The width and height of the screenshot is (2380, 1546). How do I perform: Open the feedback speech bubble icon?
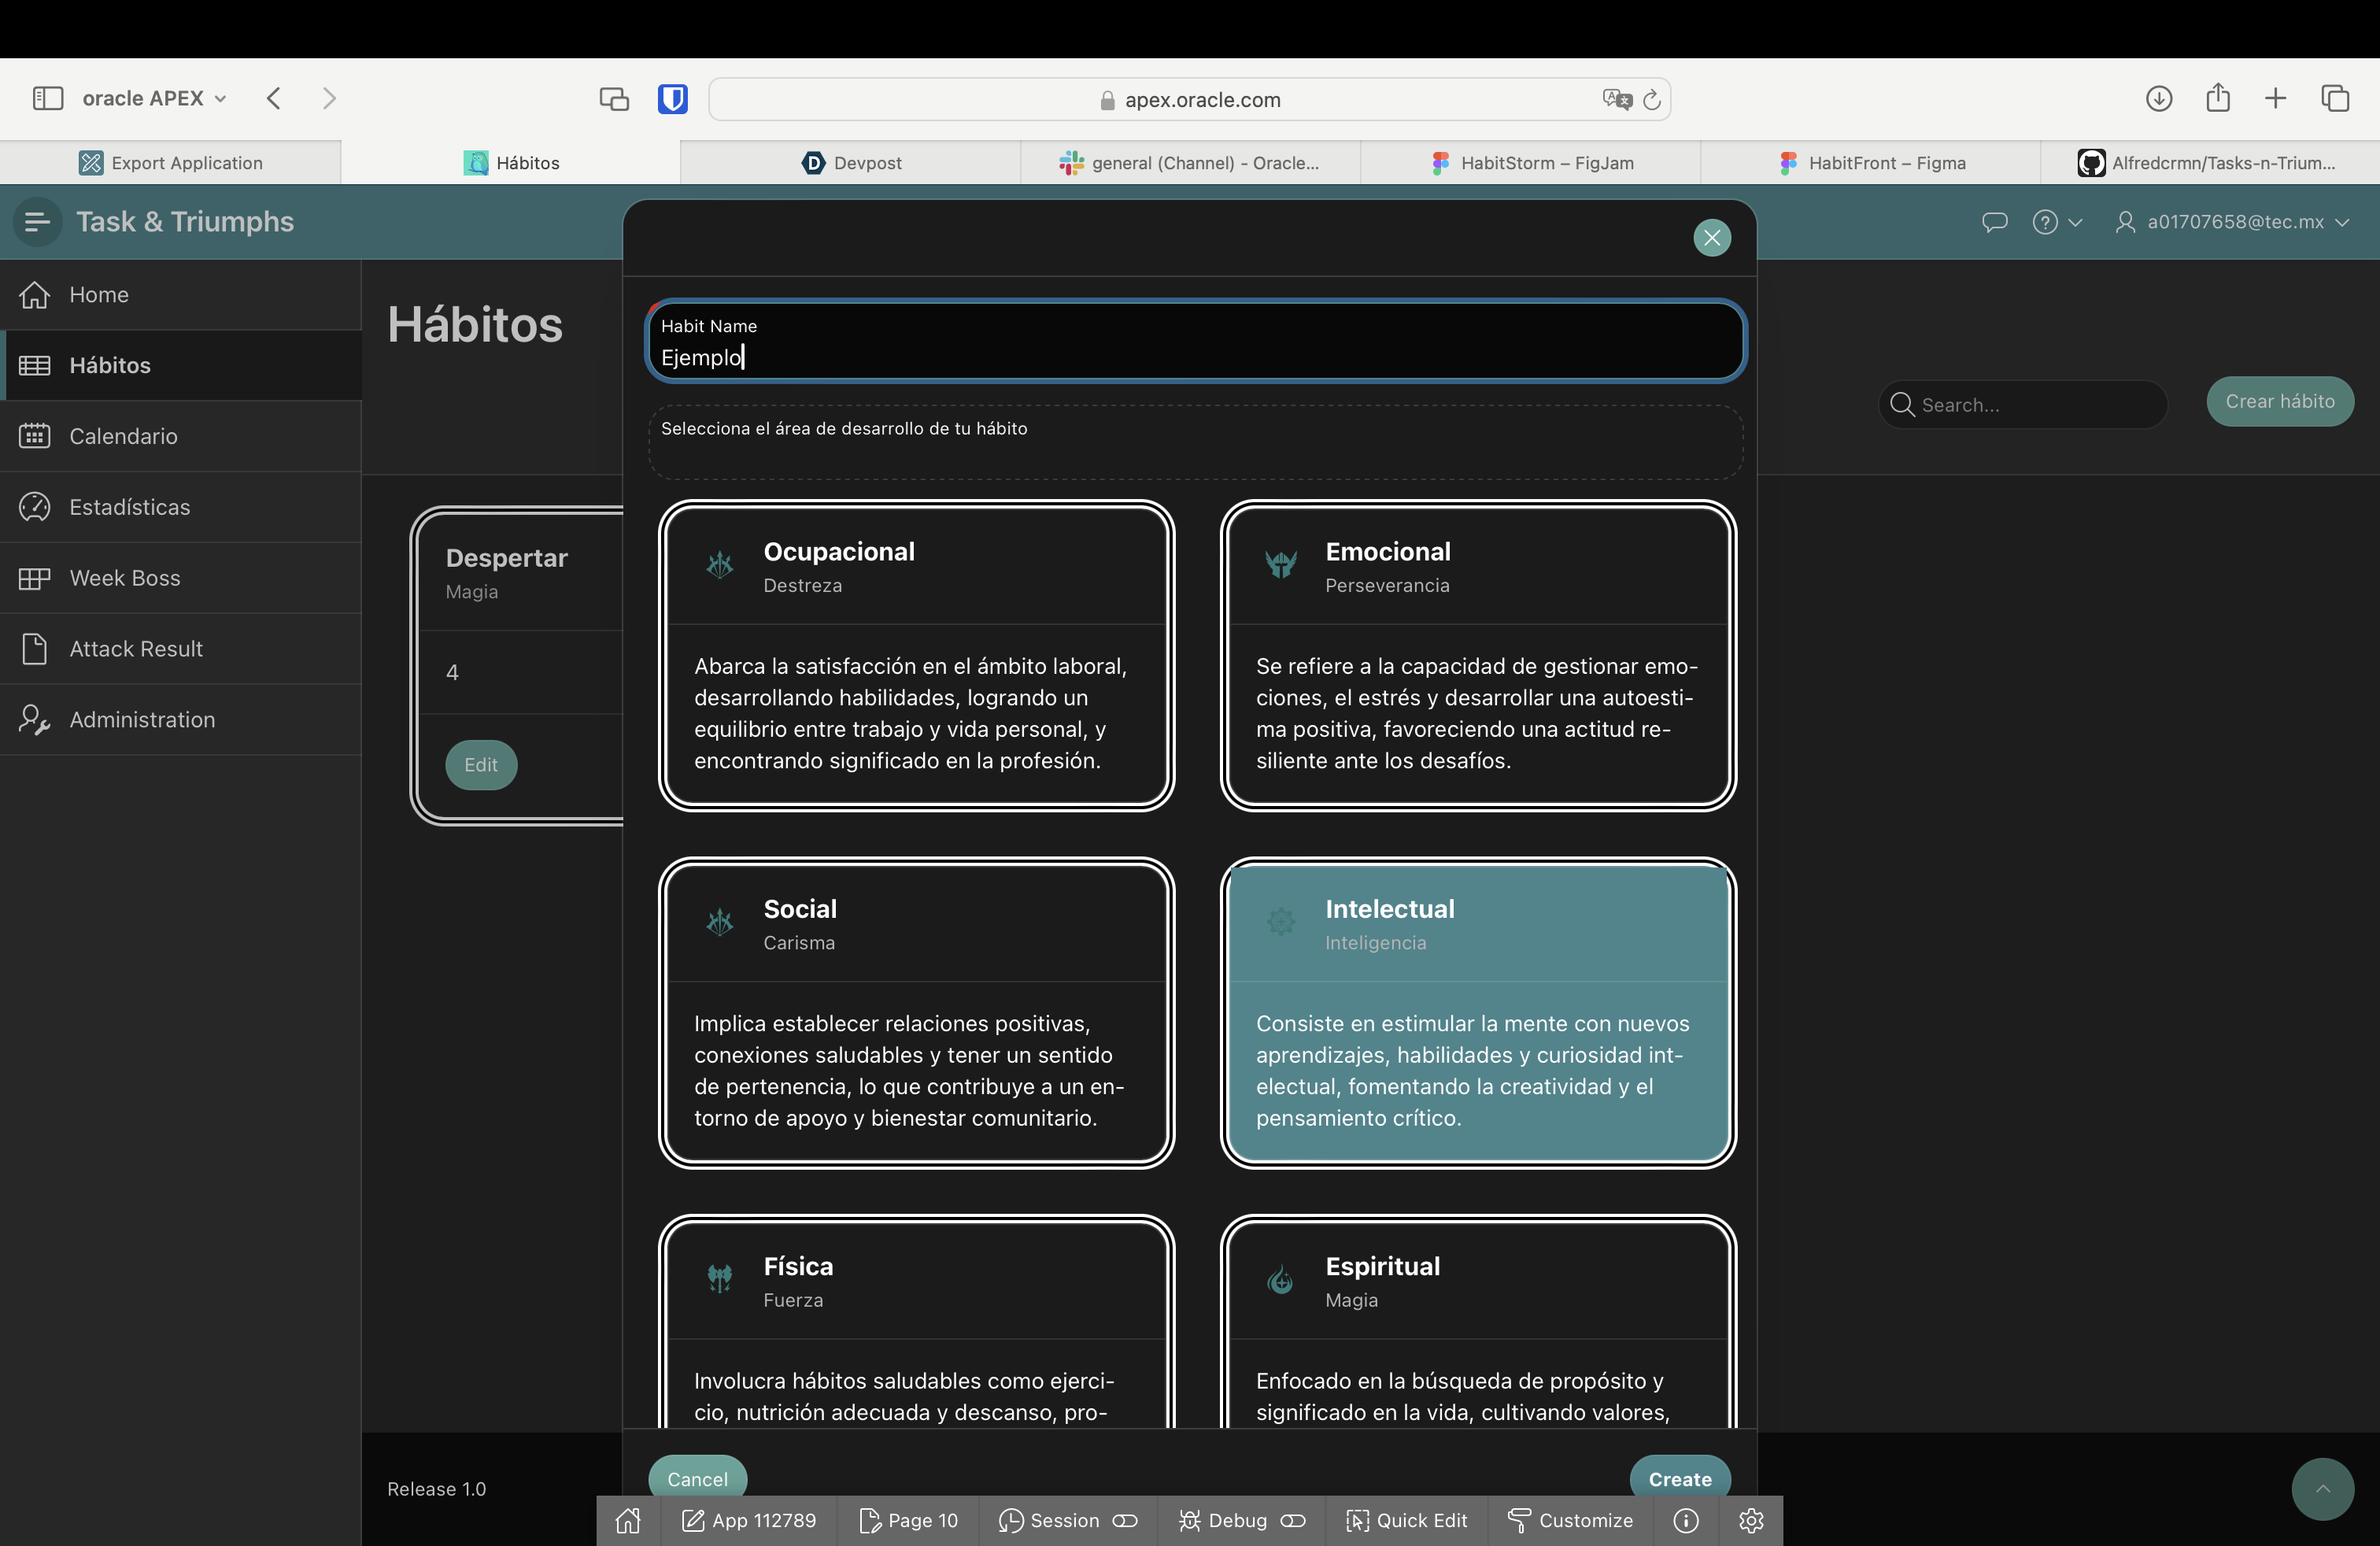(1994, 222)
